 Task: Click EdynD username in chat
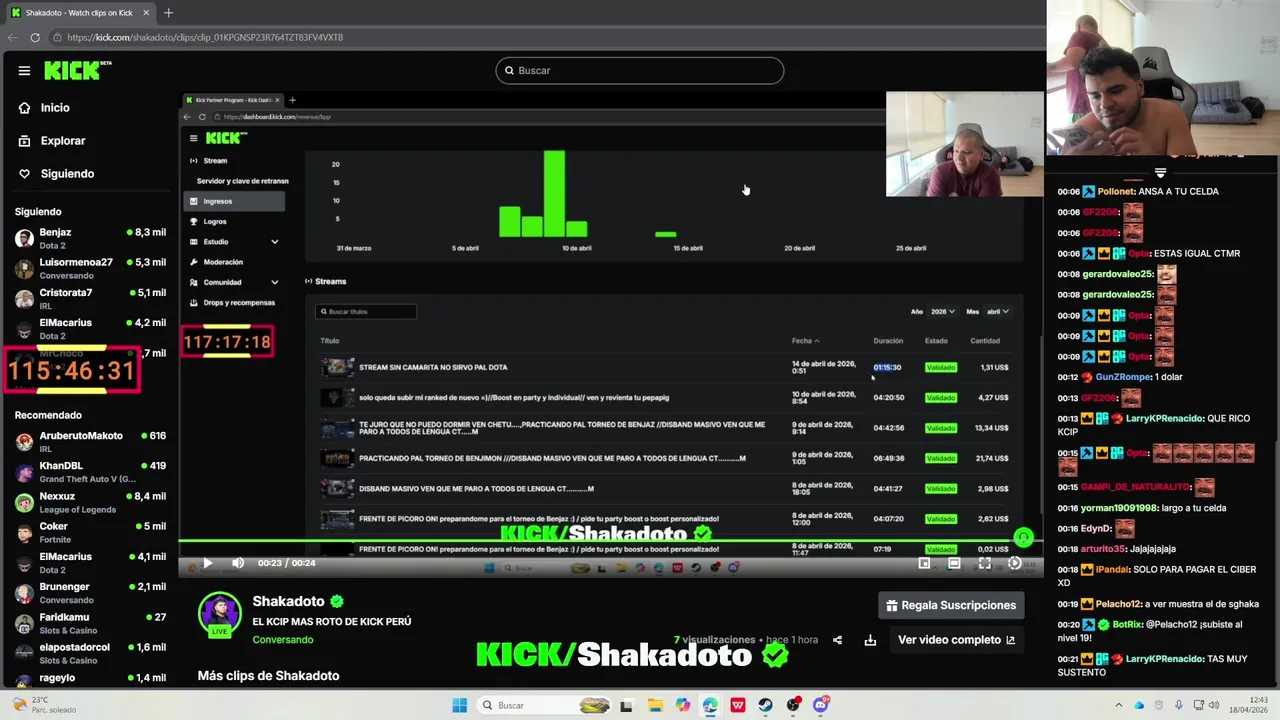(1096, 528)
